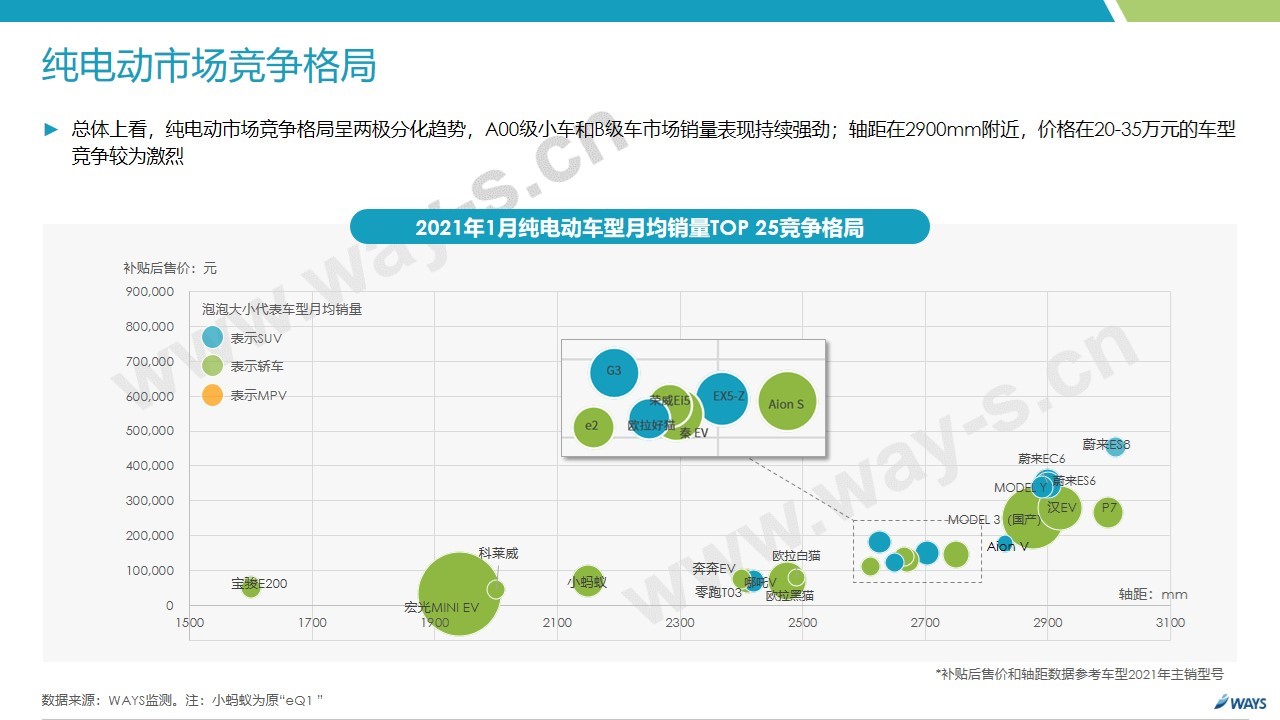Select the green 轿车 legend circle
This screenshot has width=1280, height=720.
pyautogui.click(x=212, y=367)
